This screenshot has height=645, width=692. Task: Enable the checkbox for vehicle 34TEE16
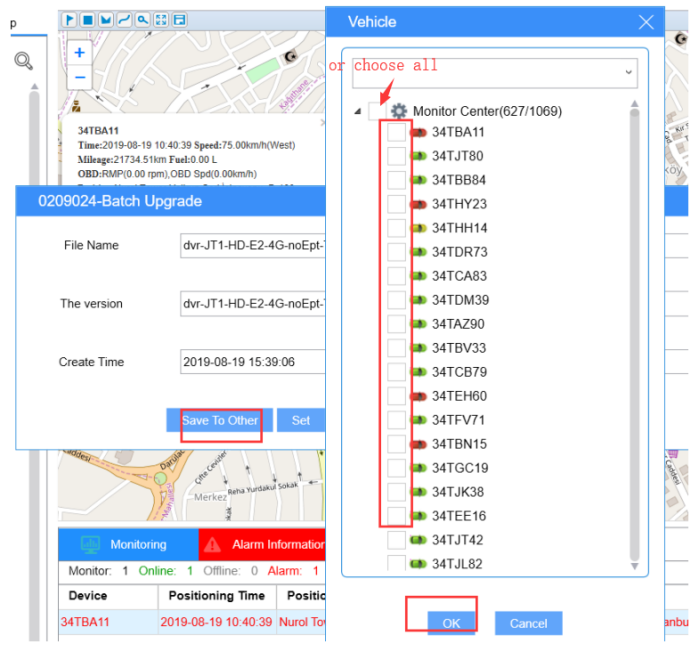point(397,516)
